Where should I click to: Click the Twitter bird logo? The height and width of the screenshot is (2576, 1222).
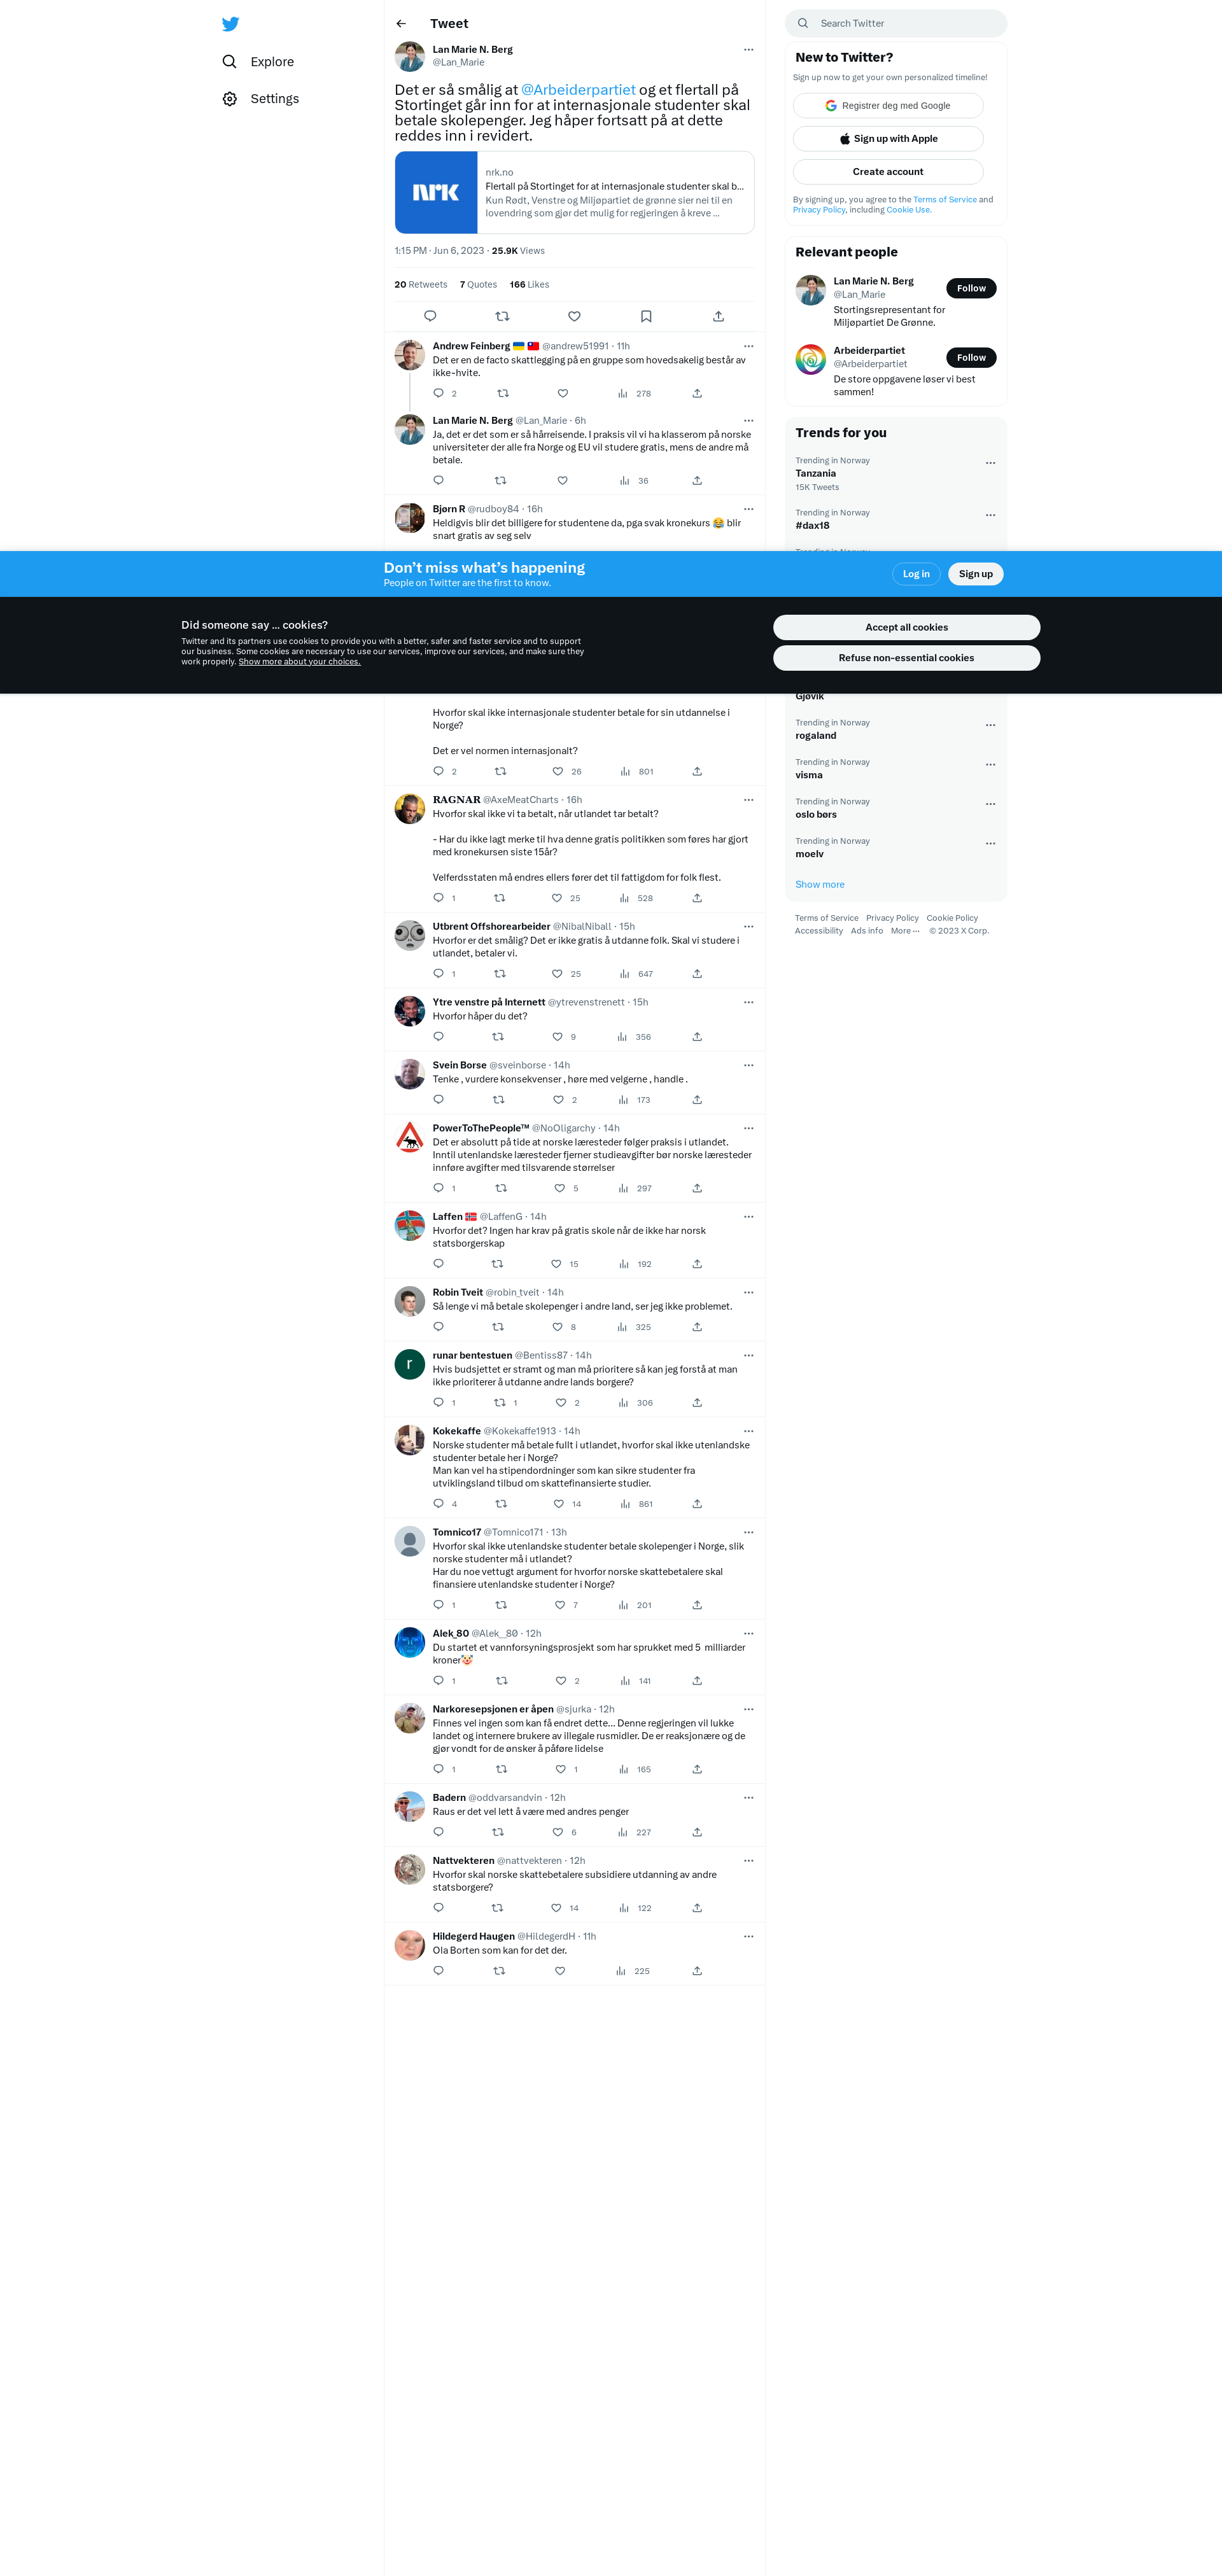[230, 24]
